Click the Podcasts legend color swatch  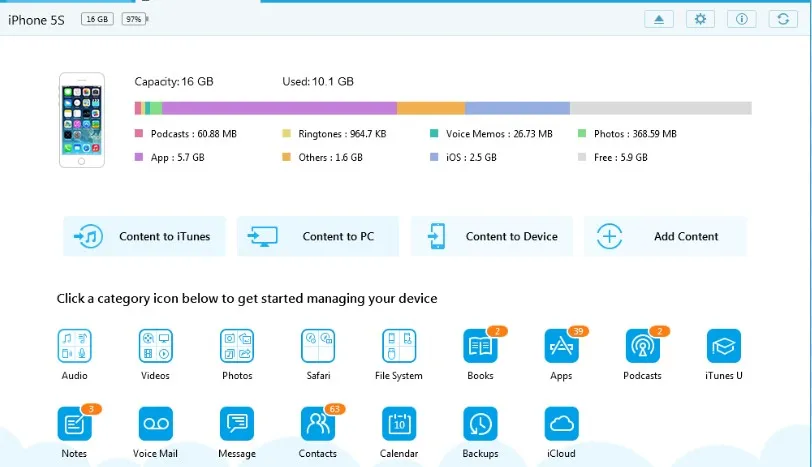click(139, 134)
